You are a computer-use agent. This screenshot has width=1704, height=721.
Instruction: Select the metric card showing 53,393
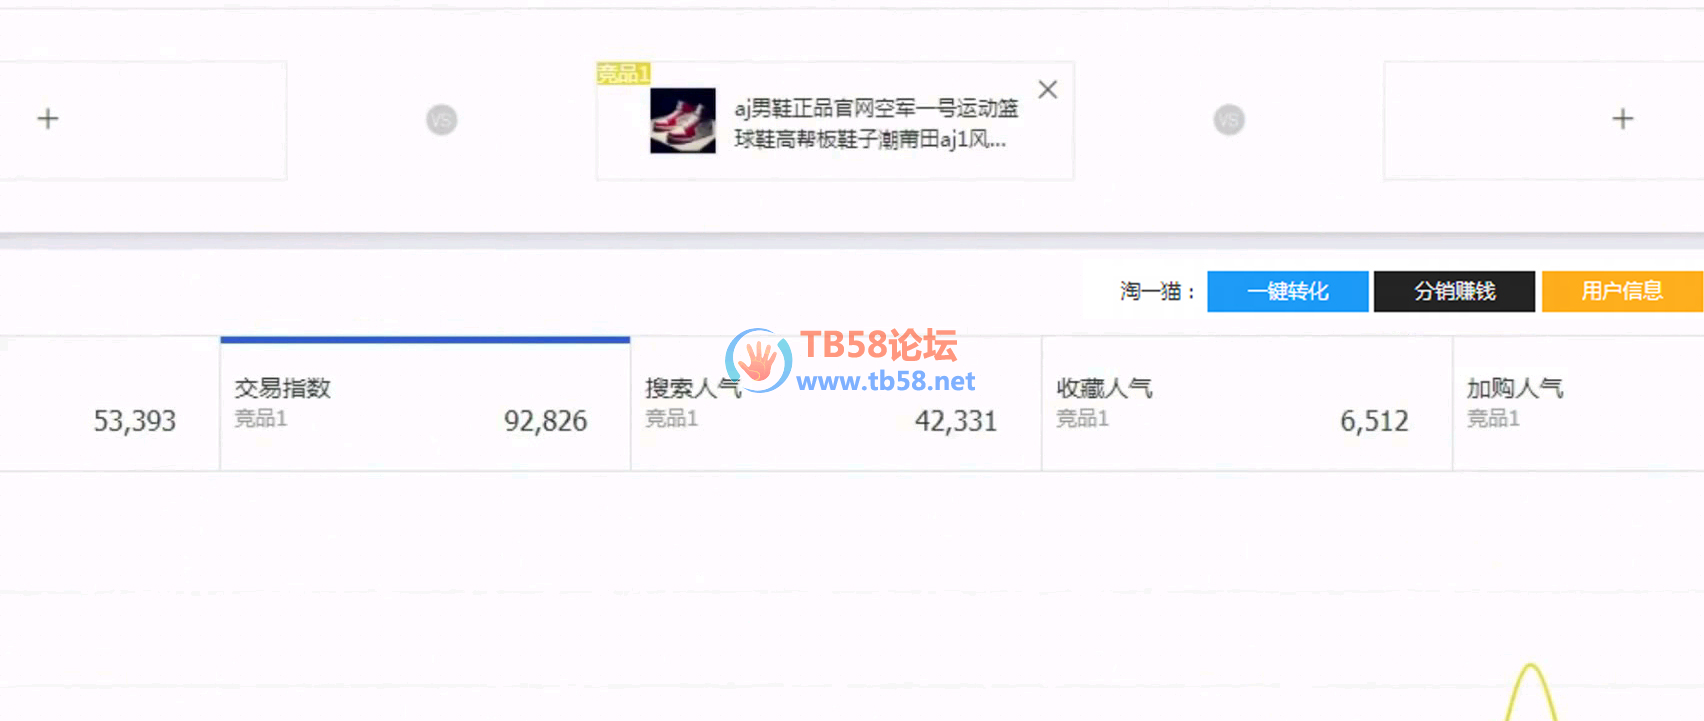(109, 404)
